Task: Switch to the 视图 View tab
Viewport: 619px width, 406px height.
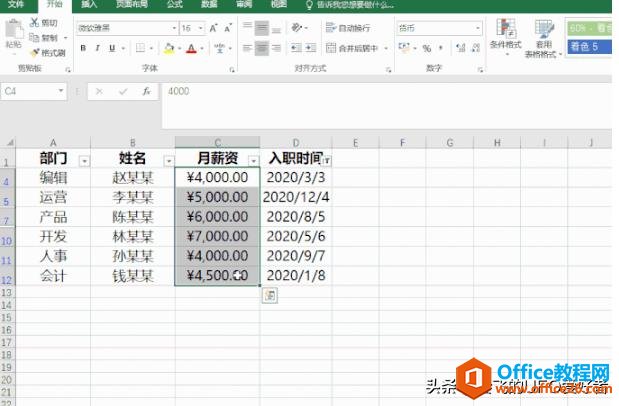Action: 279,4
